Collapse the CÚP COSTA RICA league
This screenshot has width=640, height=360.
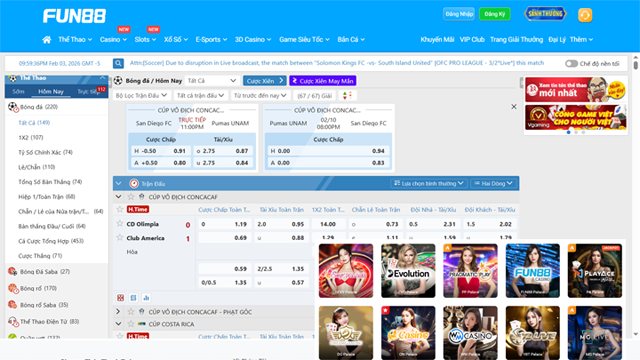click(118, 324)
